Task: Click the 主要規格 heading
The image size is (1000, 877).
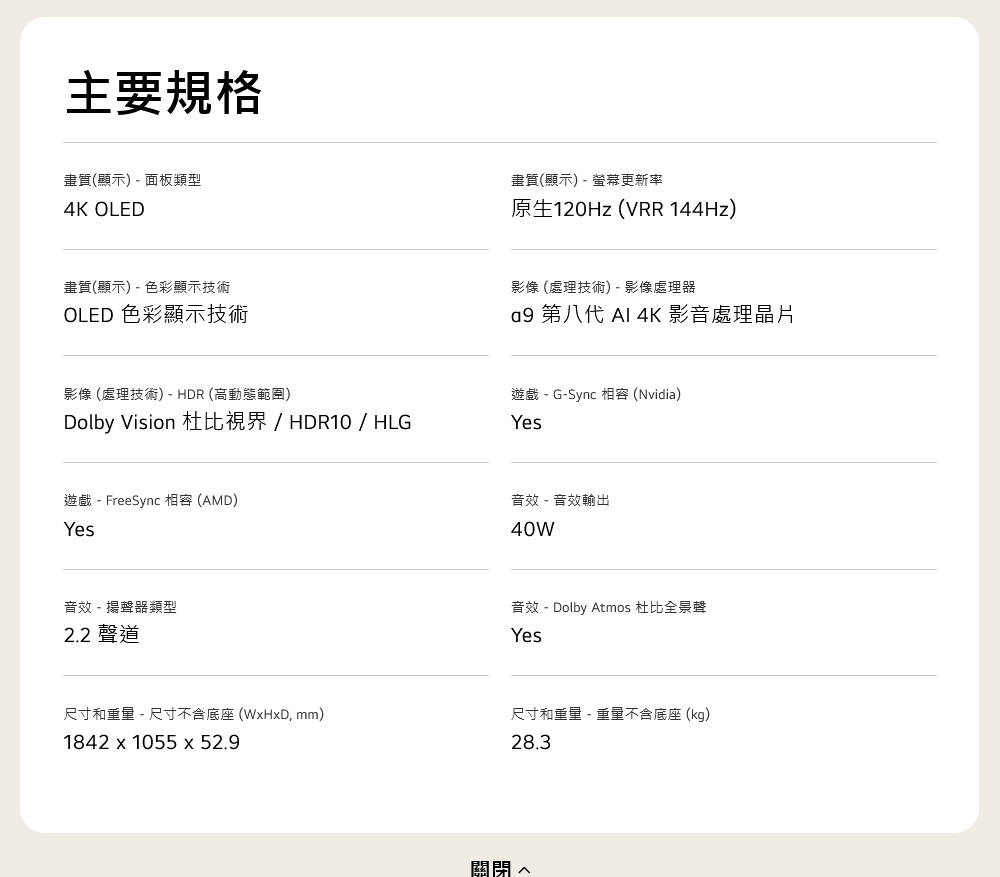Action: coord(164,93)
